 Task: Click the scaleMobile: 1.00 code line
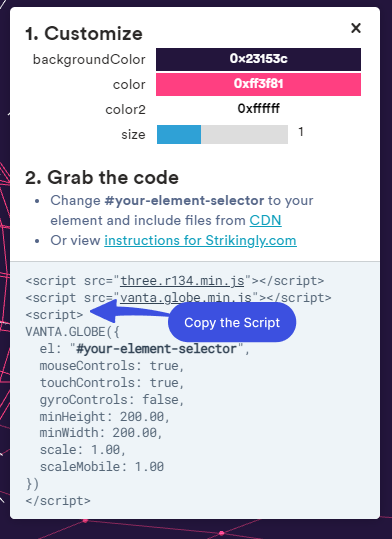pos(102,467)
